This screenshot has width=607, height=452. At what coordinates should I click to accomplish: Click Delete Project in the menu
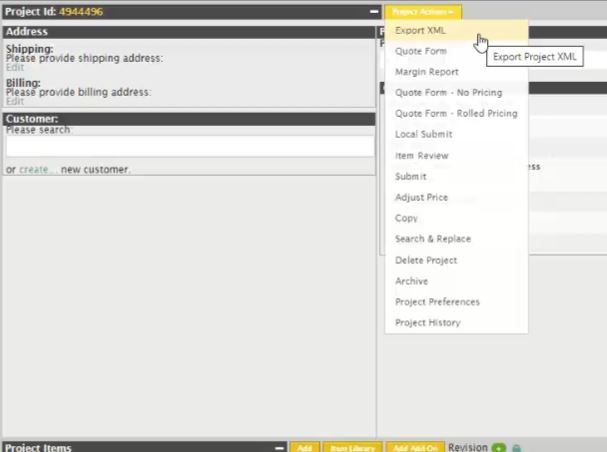pos(426,260)
